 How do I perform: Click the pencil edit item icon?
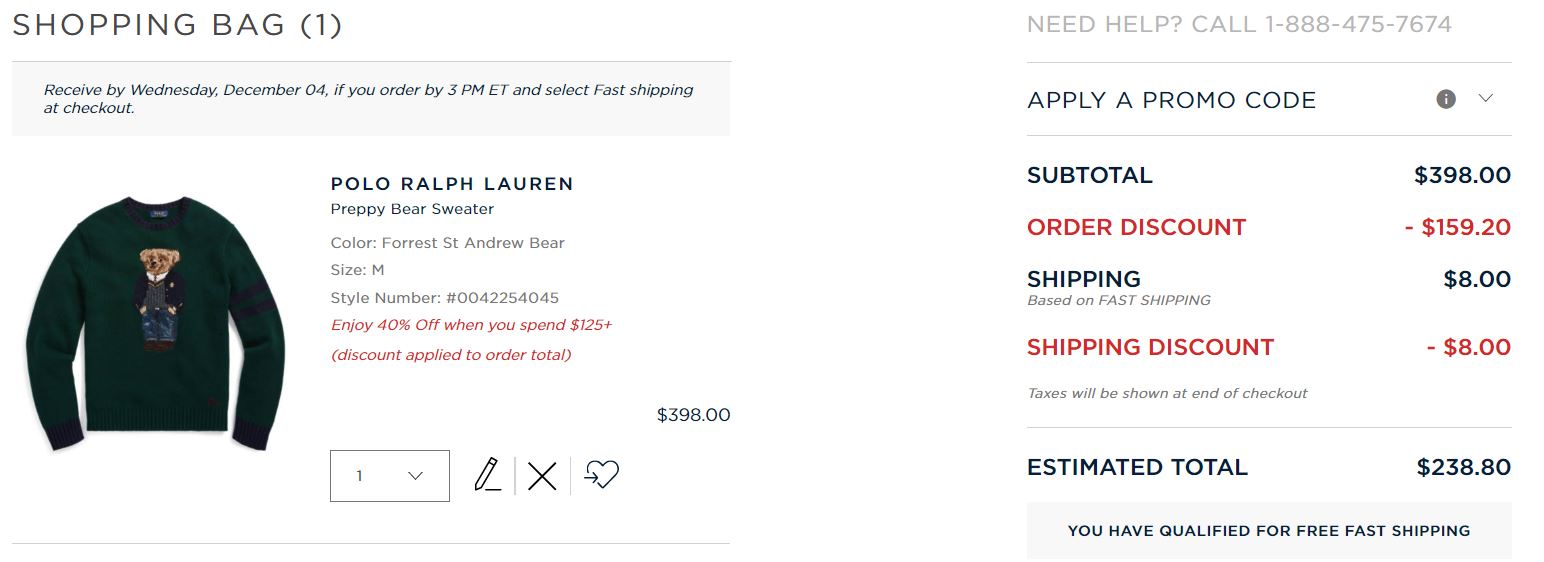click(x=488, y=475)
